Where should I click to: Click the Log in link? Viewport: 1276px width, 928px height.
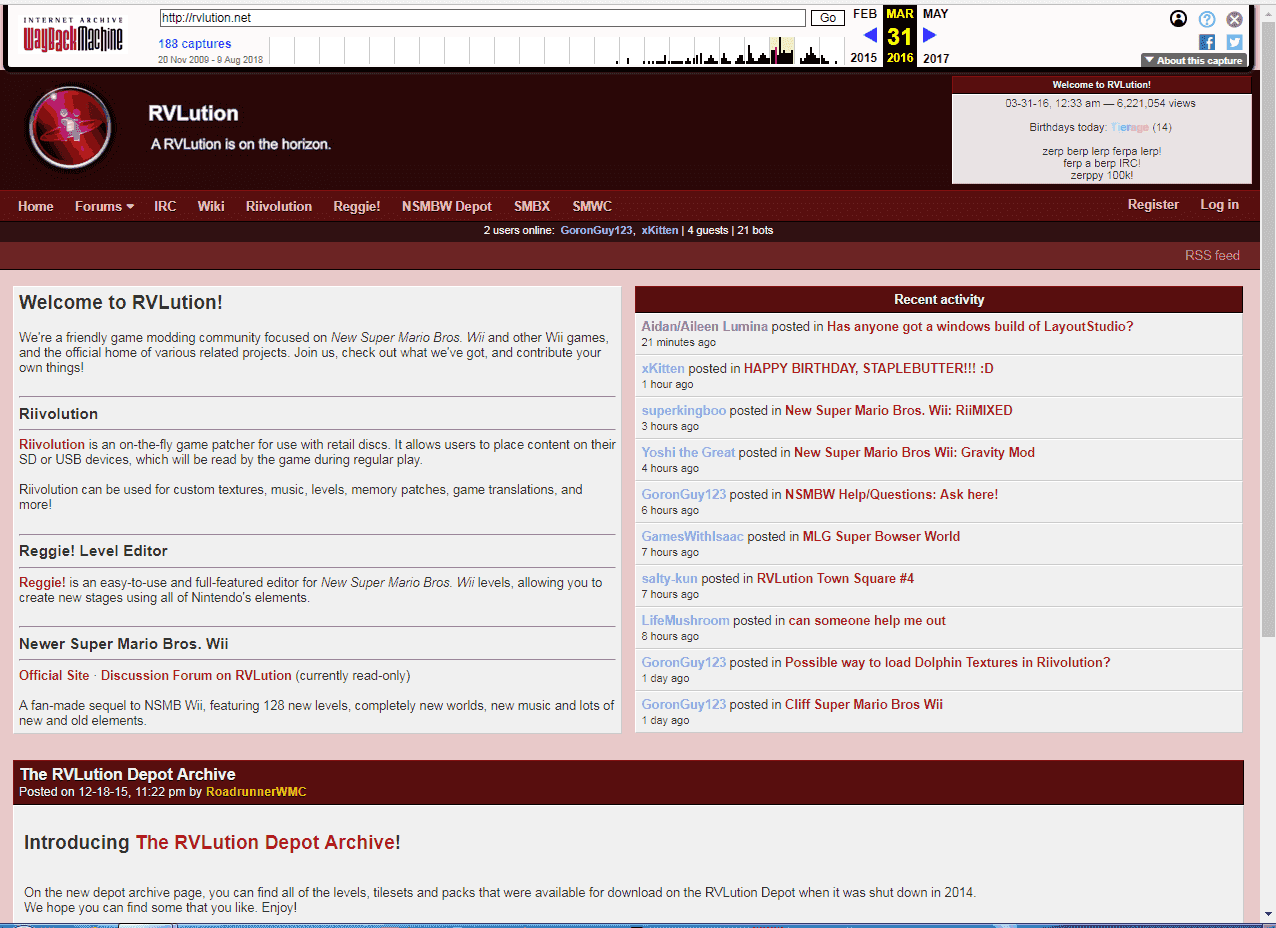pyautogui.click(x=1220, y=204)
